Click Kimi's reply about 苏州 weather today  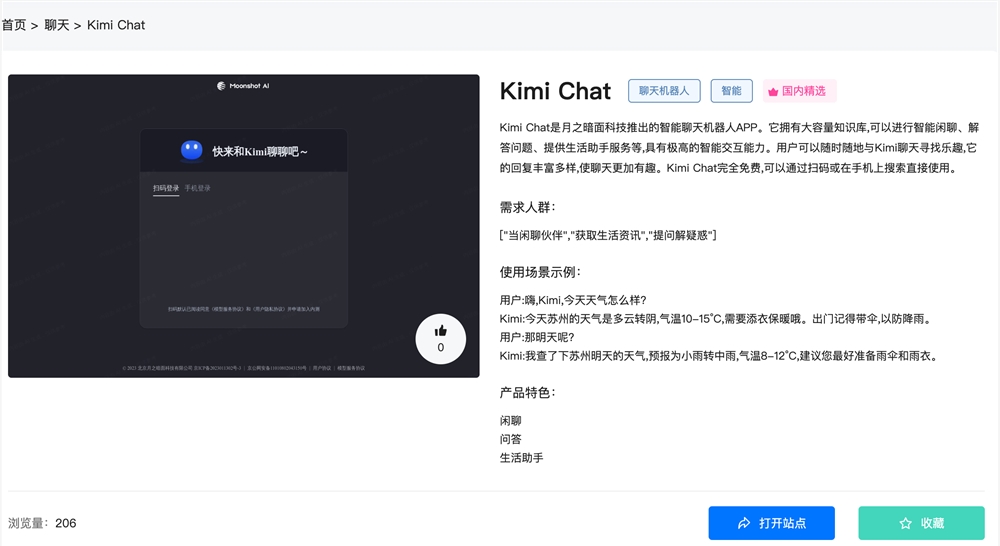tap(718, 319)
